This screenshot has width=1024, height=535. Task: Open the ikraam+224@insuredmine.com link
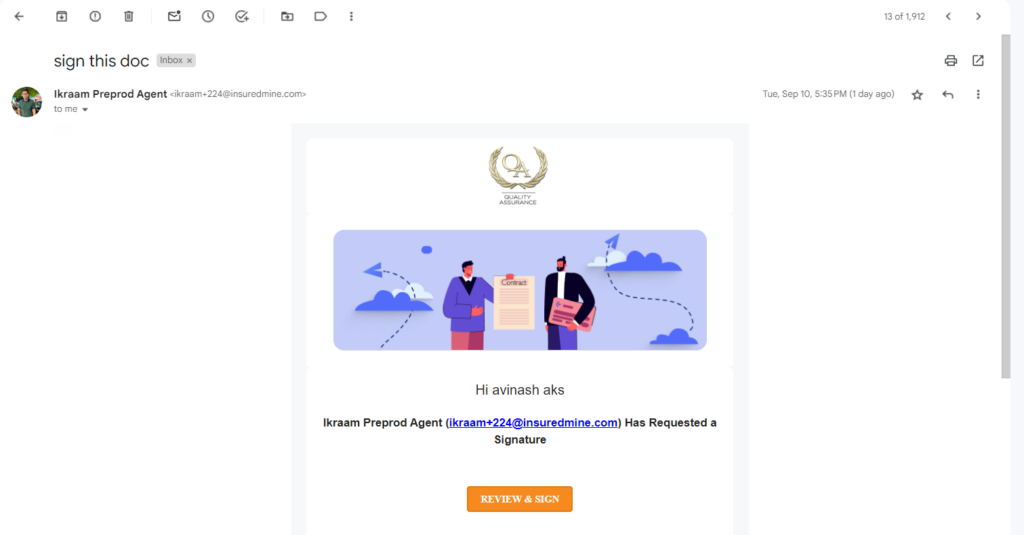click(x=534, y=423)
